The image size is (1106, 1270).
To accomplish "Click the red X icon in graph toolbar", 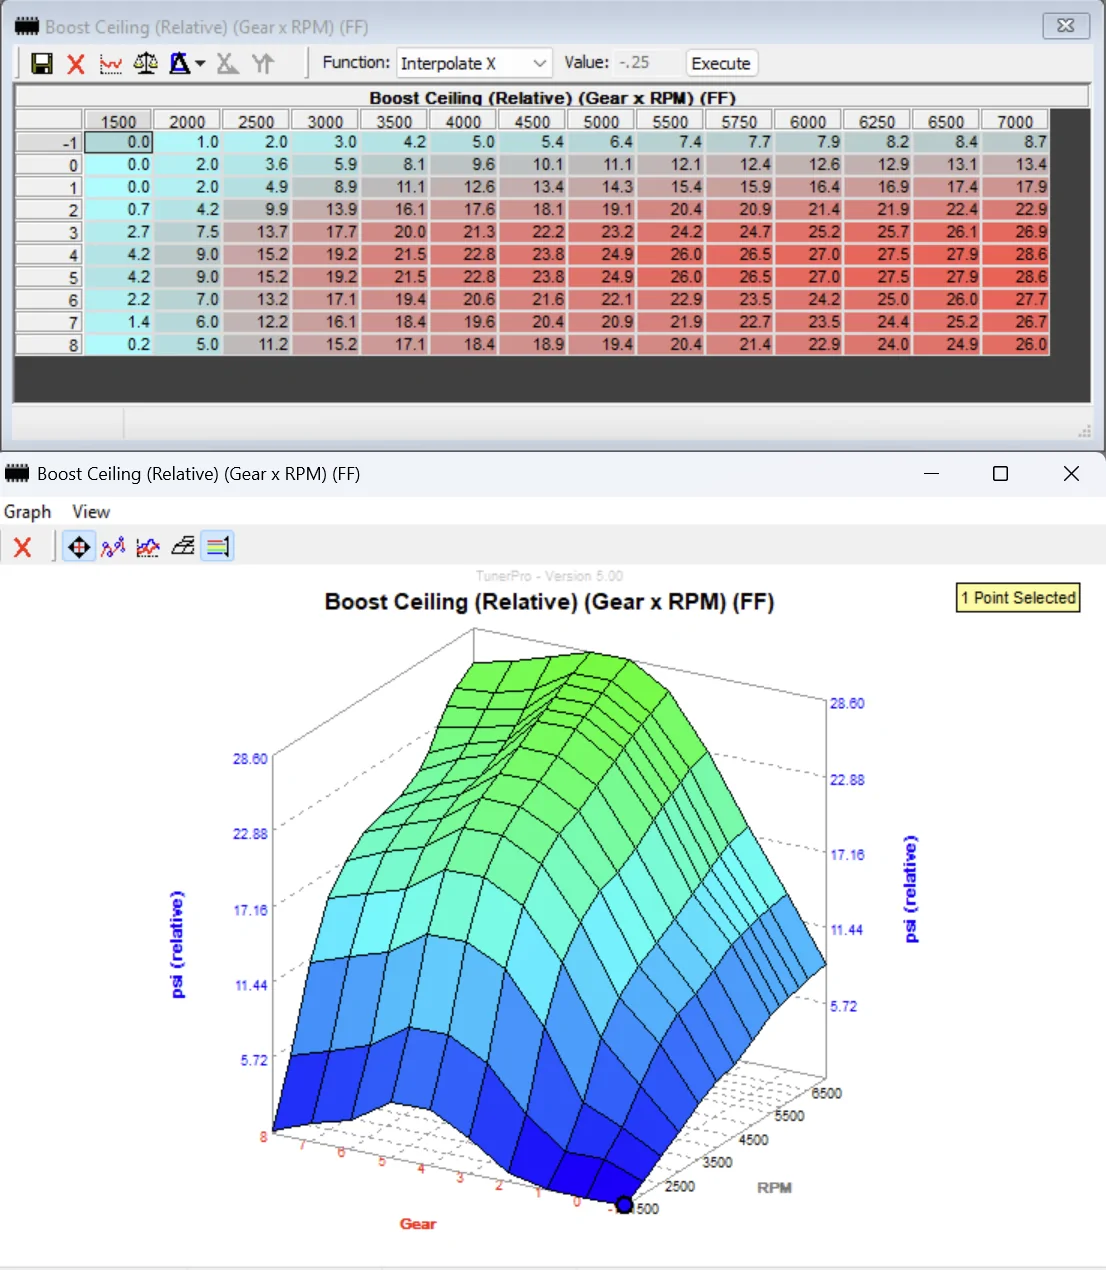I will point(23,547).
